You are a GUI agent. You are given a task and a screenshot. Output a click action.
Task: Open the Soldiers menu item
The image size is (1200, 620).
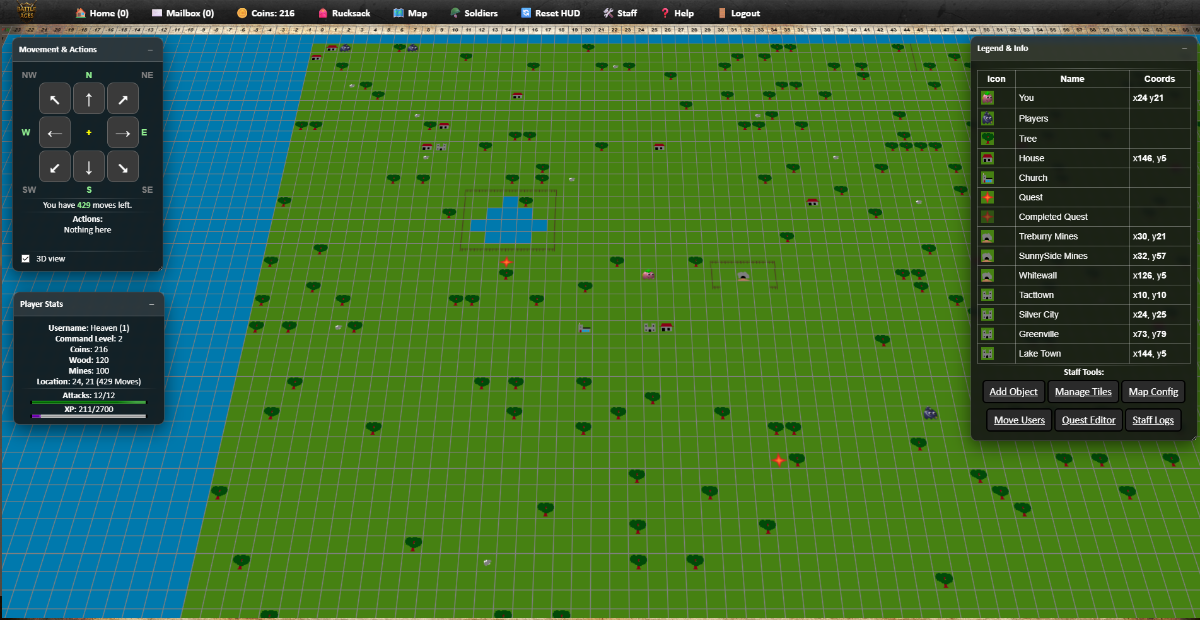point(473,13)
